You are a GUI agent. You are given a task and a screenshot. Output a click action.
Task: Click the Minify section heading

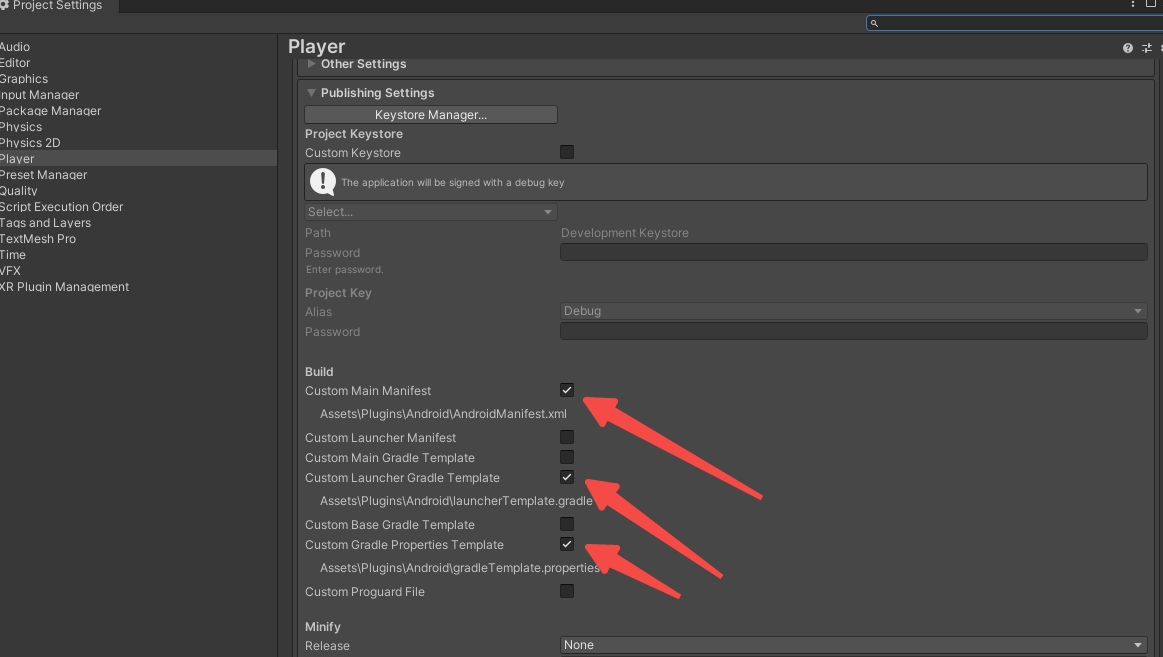coord(323,627)
